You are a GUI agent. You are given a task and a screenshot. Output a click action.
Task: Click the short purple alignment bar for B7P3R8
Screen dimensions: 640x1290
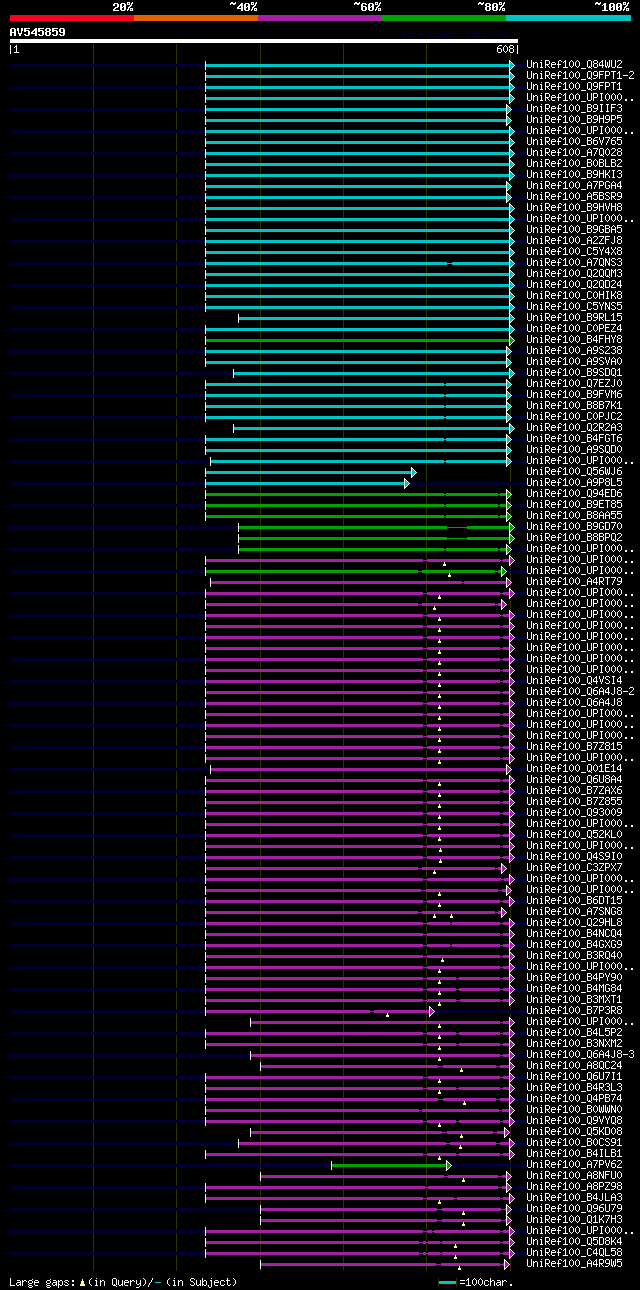(x=320, y=1010)
